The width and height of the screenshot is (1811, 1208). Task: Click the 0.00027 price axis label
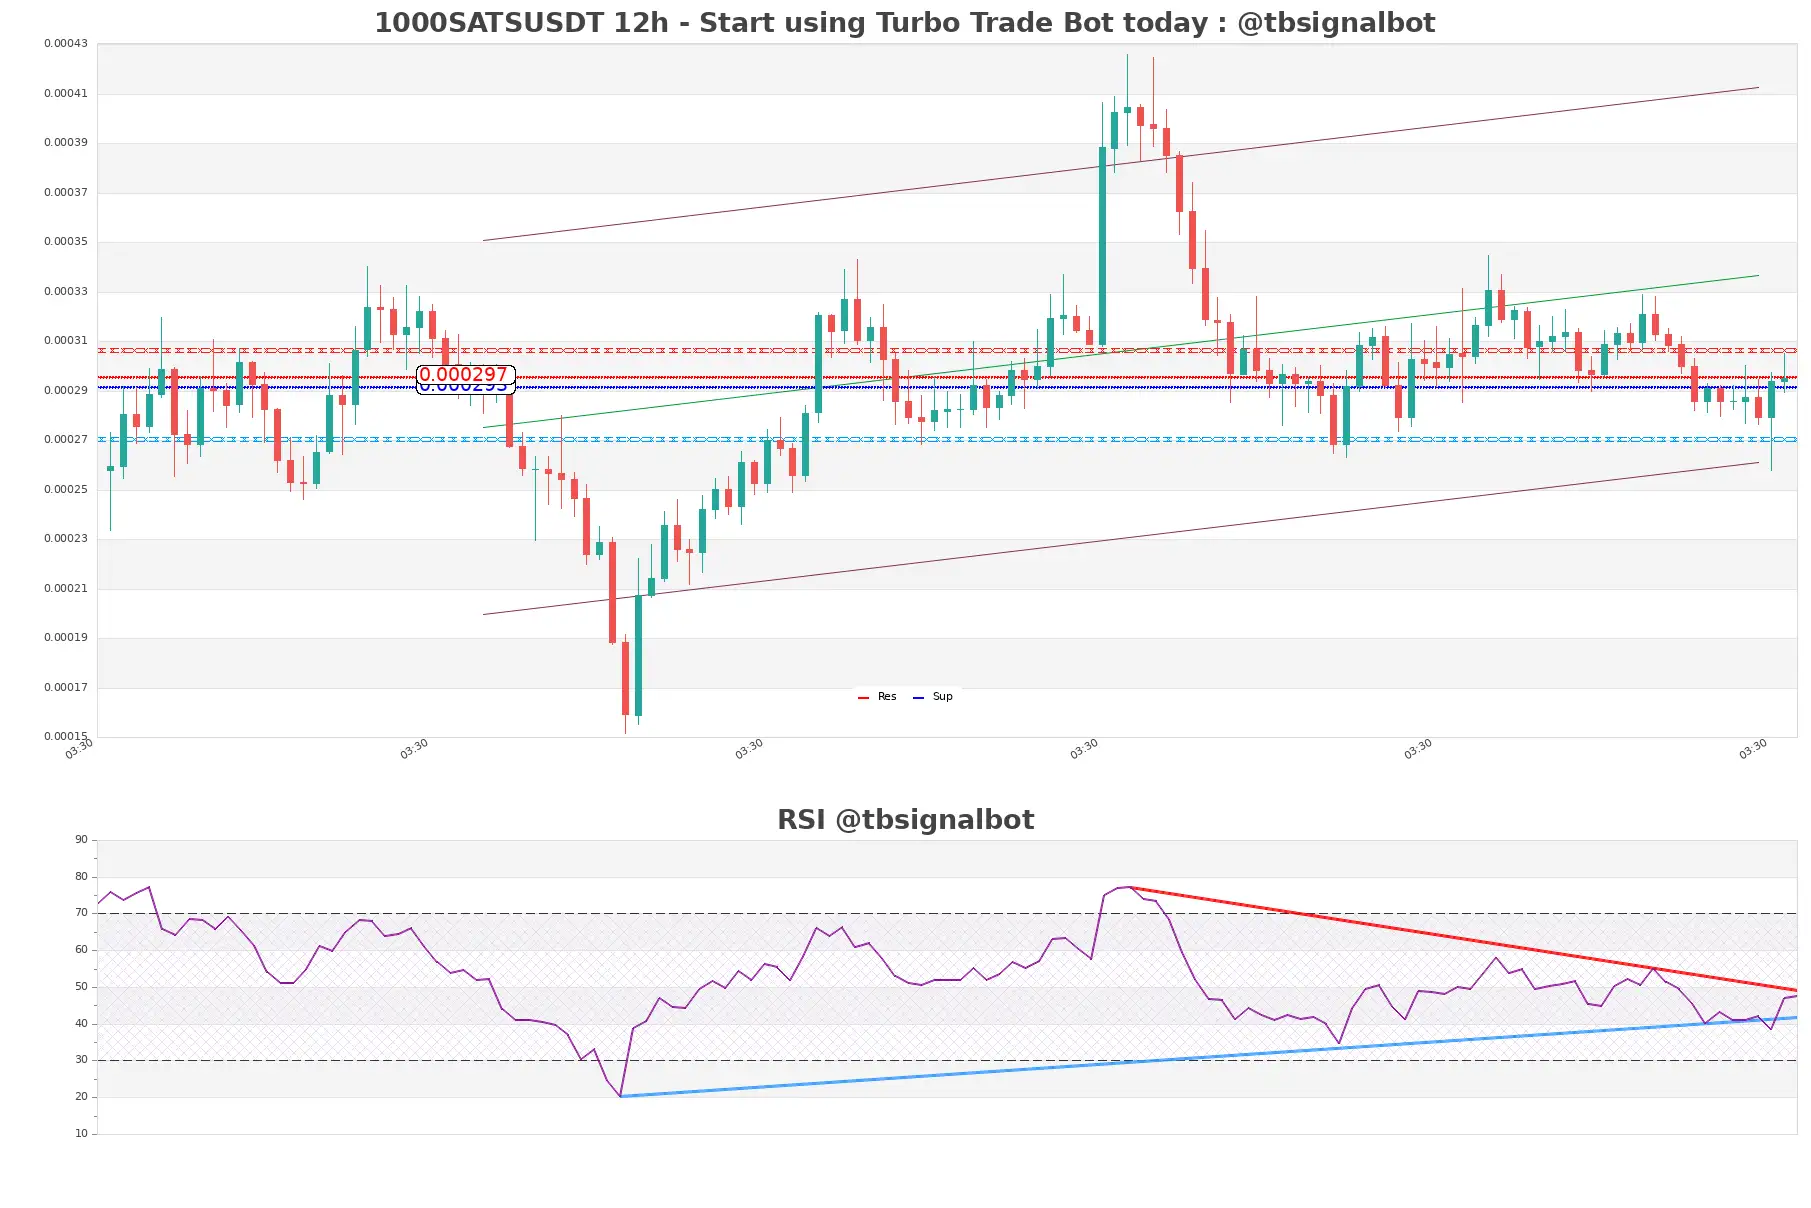pos(65,440)
